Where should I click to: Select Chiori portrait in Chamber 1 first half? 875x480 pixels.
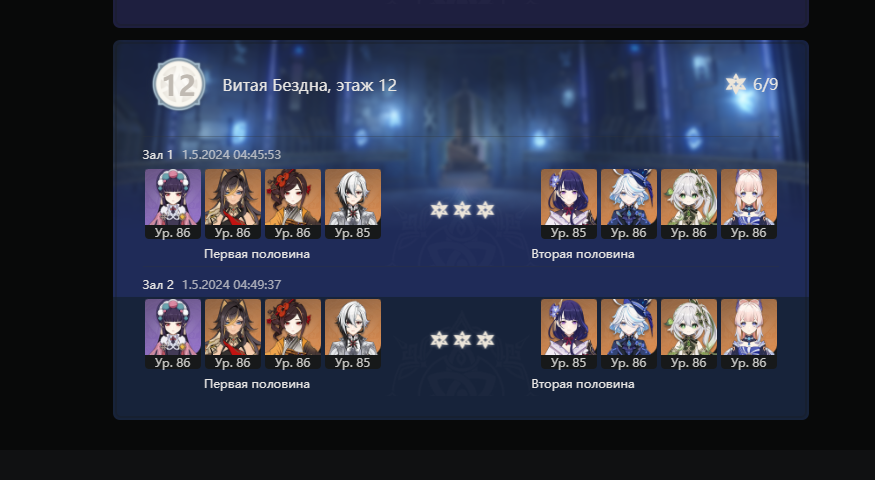[x=293, y=204]
